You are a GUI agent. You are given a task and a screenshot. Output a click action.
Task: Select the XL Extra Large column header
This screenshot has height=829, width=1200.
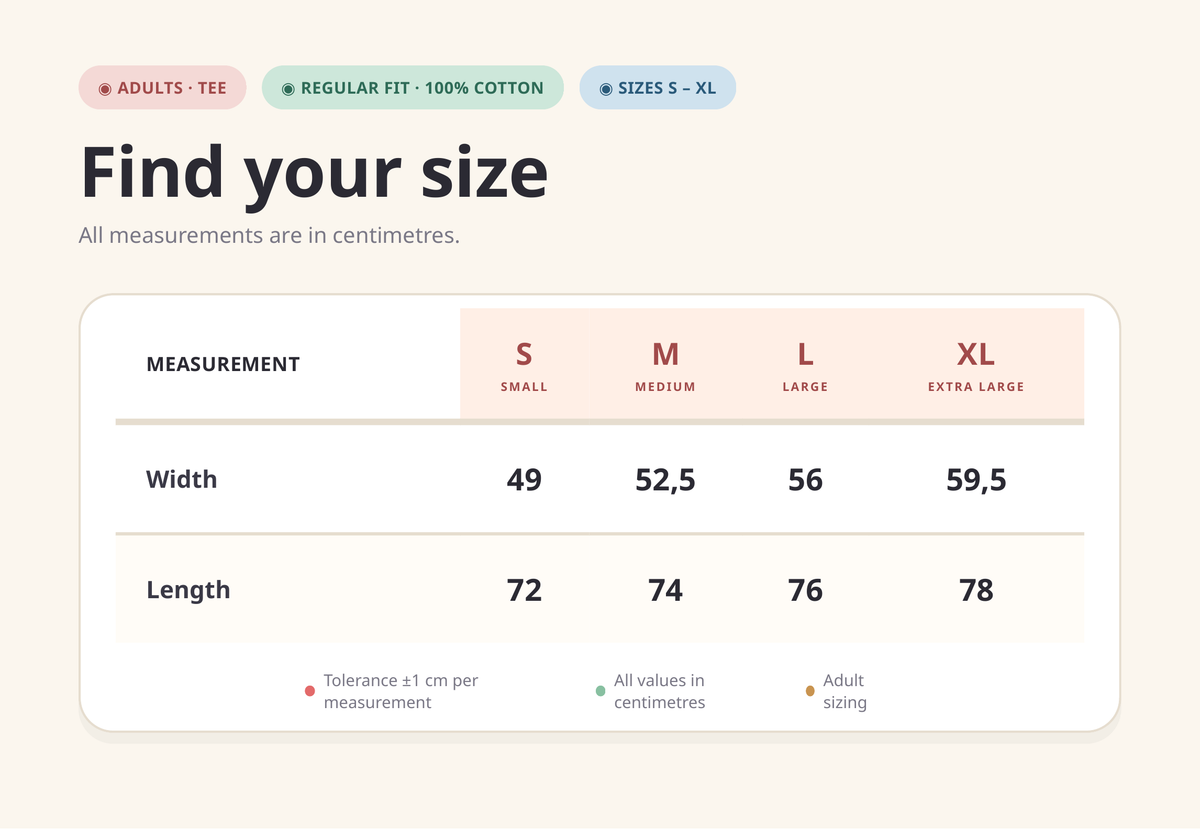point(976,365)
